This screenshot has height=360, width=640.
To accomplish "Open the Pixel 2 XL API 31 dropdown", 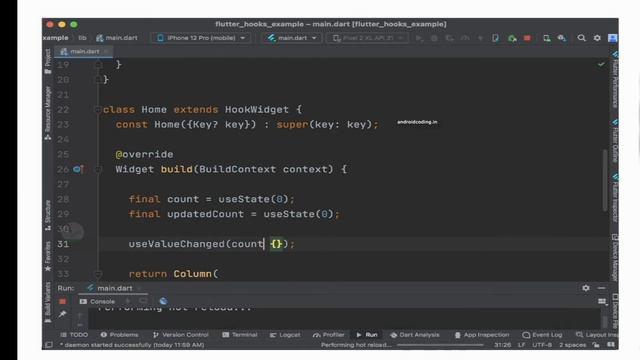I will pos(368,38).
